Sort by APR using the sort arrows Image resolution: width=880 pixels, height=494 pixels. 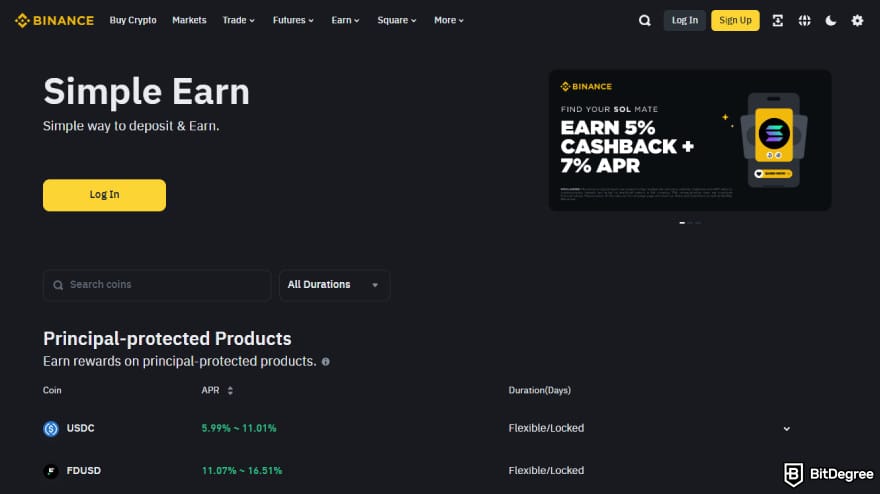tap(230, 391)
